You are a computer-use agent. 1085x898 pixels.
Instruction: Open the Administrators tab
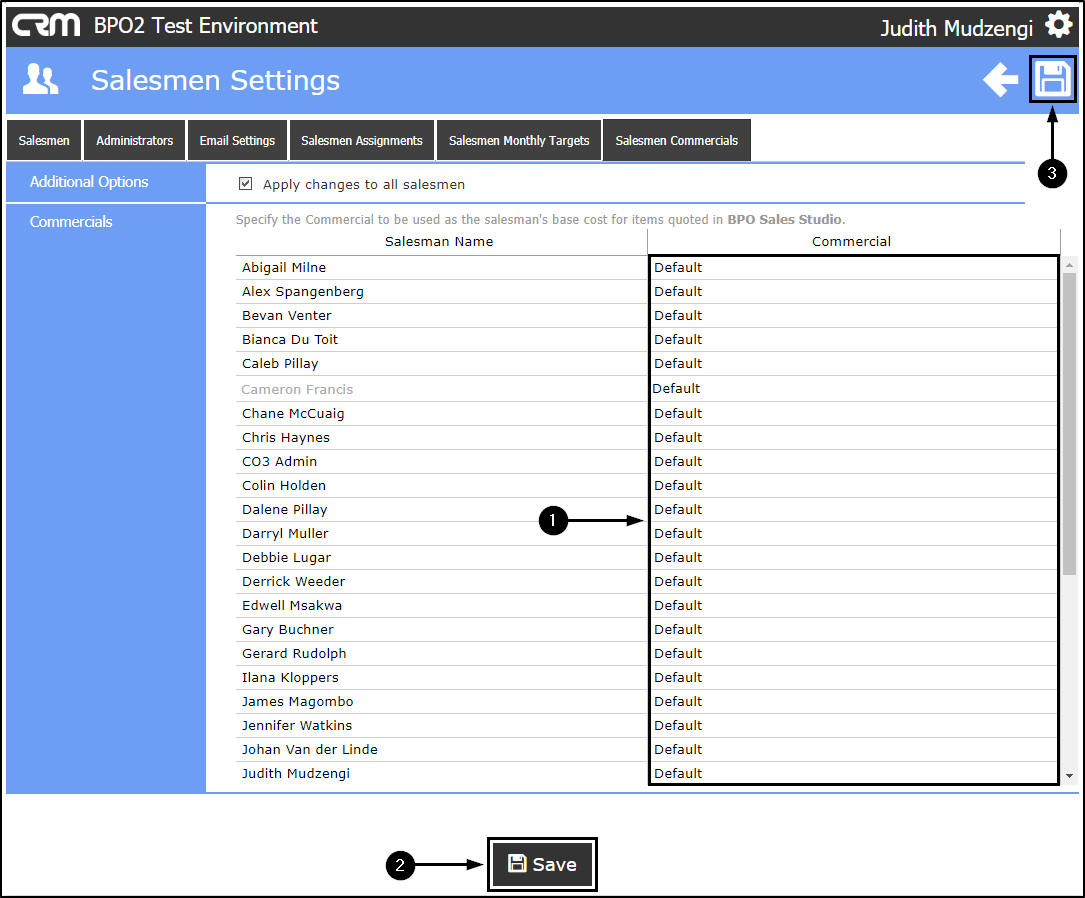(x=134, y=140)
